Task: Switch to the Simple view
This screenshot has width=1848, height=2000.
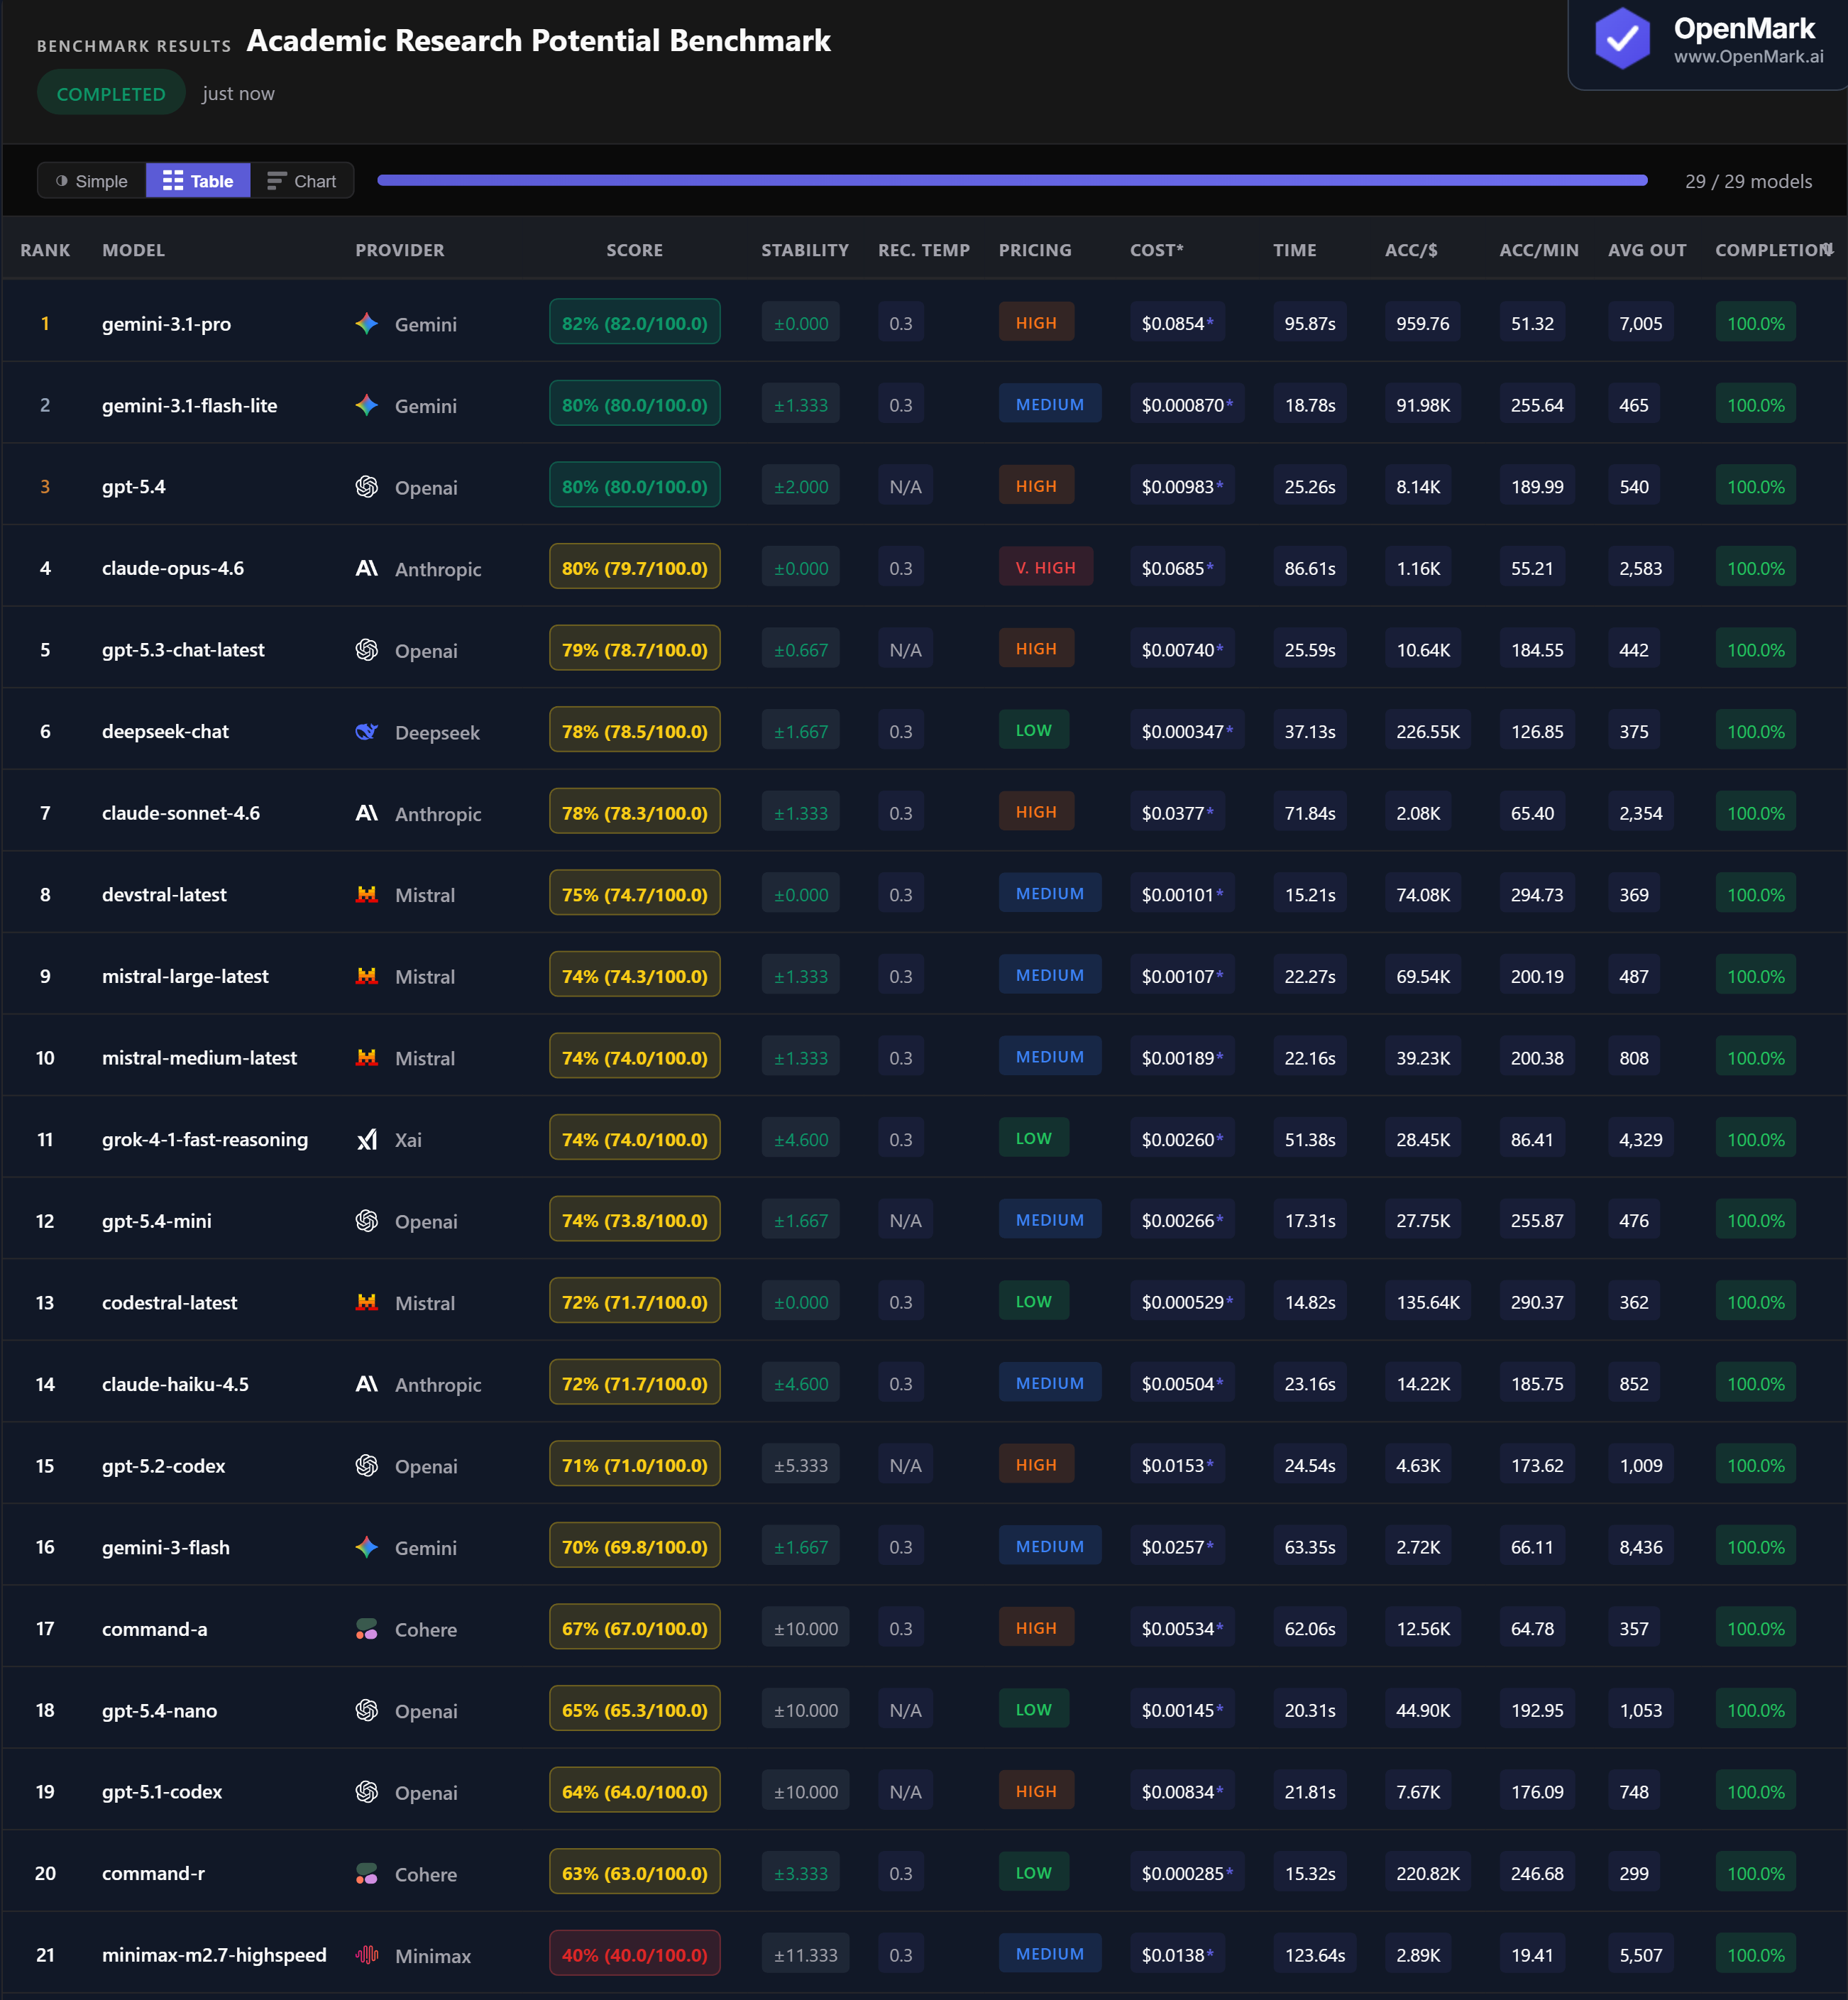Action: [92, 181]
